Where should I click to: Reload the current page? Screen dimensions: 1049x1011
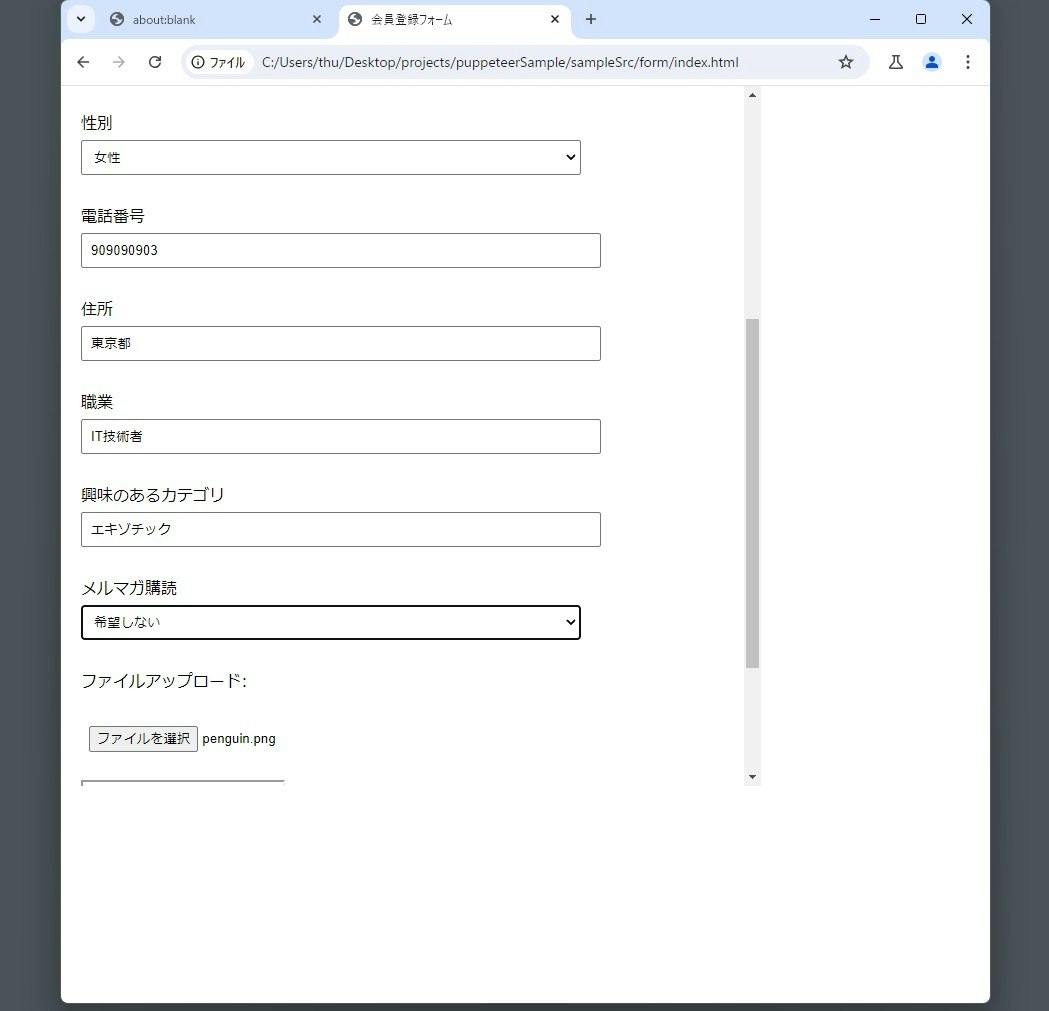(154, 62)
